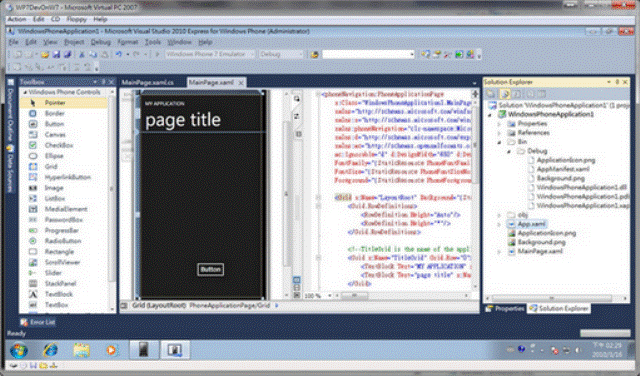Open the Debug configuration dropdown
The image size is (640, 376).
(282, 54)
